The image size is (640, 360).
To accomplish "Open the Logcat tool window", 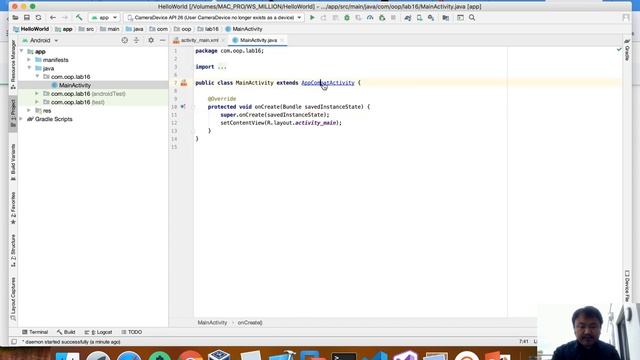I will pos(98,332).
